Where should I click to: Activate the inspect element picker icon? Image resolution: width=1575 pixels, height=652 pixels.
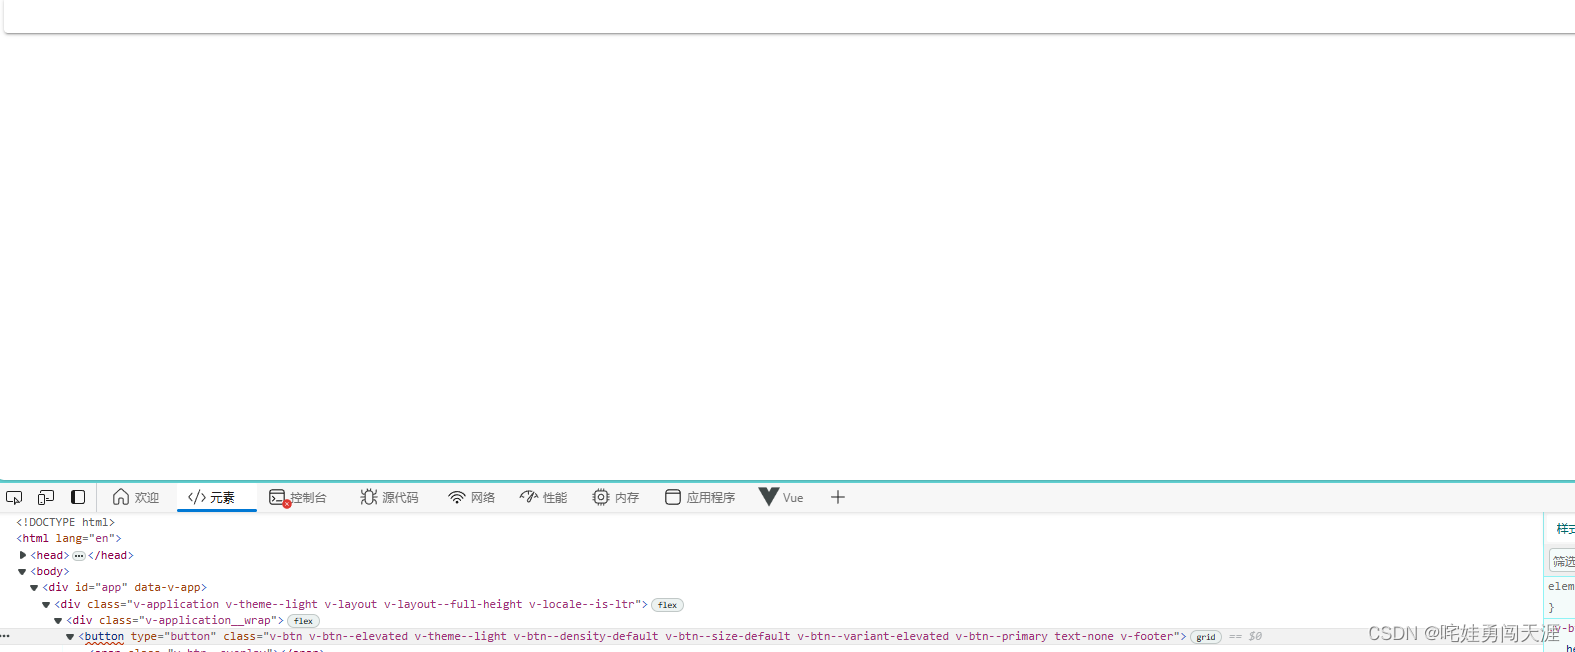pyautogui.click(x=14, y=497)
